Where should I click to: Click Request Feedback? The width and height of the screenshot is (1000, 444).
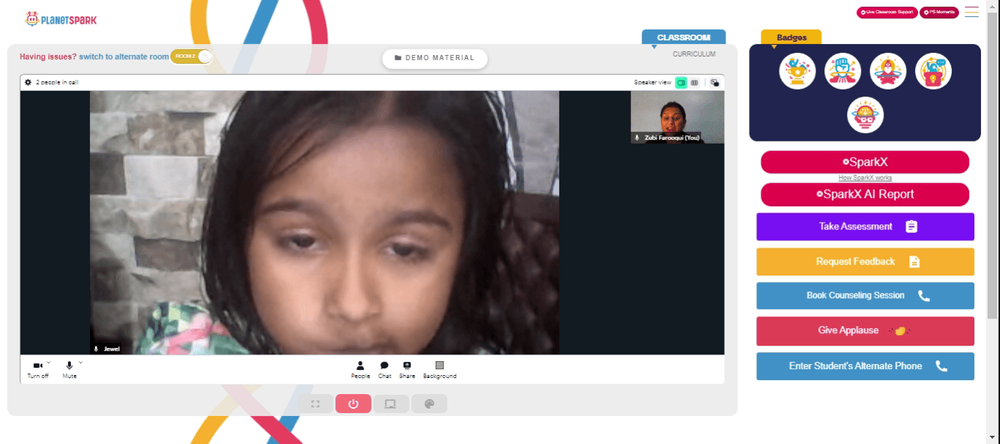865,262
